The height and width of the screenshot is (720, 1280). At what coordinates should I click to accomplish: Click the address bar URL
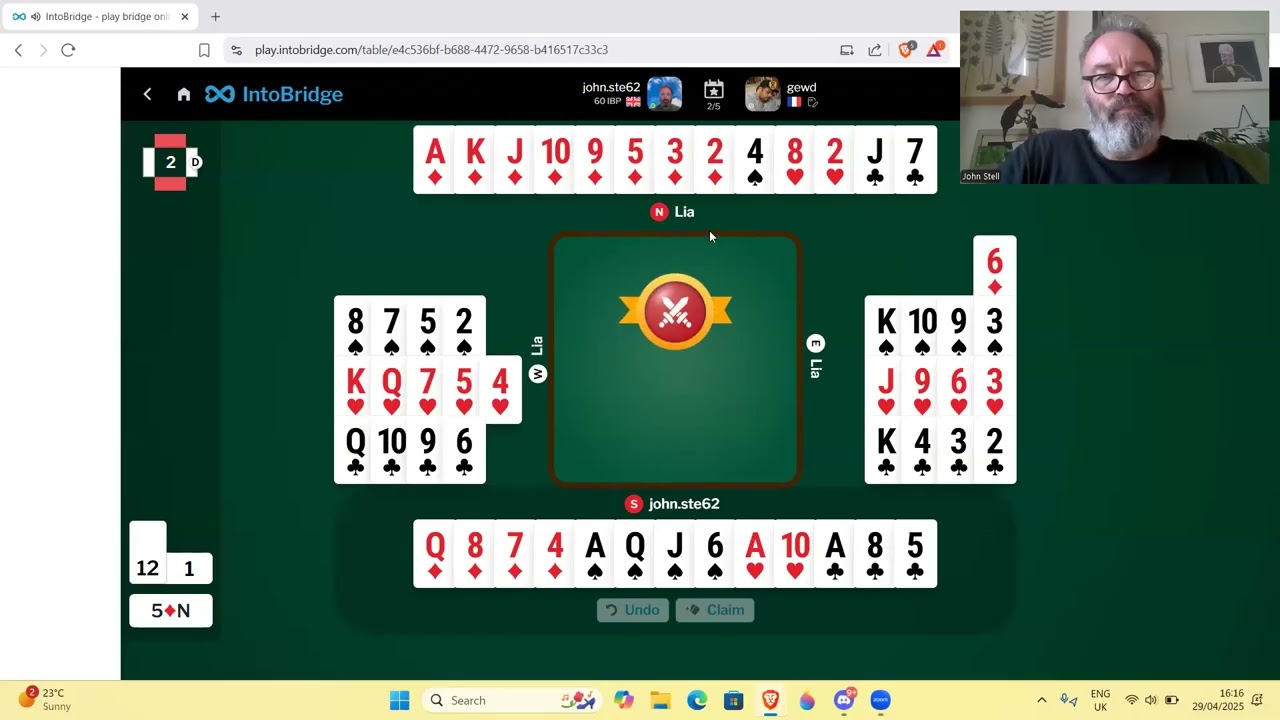[431, 50]
